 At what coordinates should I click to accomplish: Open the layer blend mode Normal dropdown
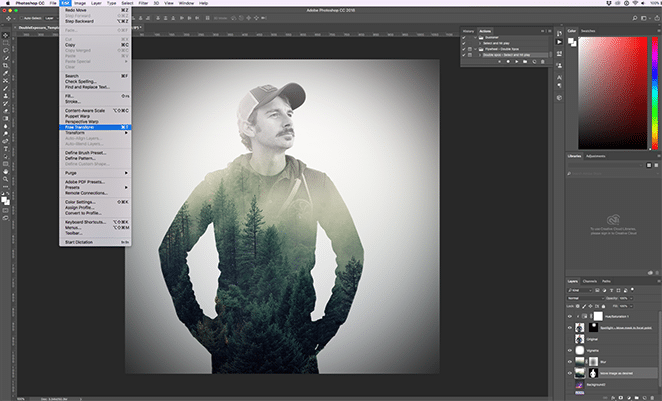coord(586,298)
